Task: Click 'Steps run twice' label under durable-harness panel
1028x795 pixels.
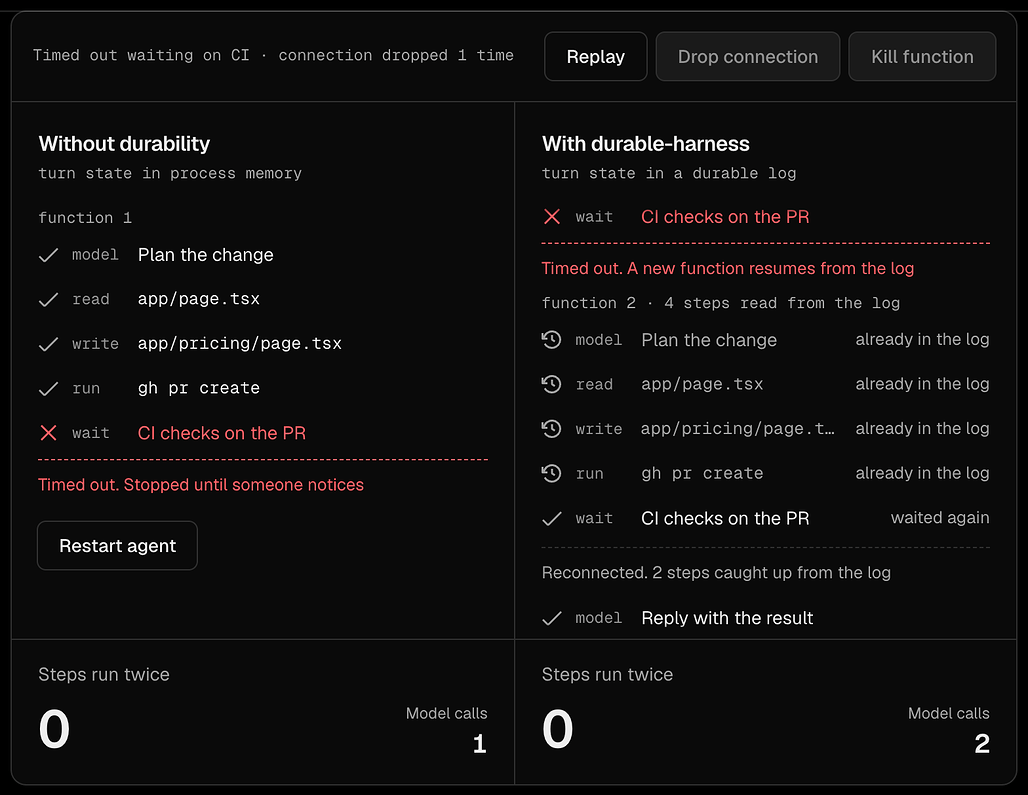Action: (607, 674)
